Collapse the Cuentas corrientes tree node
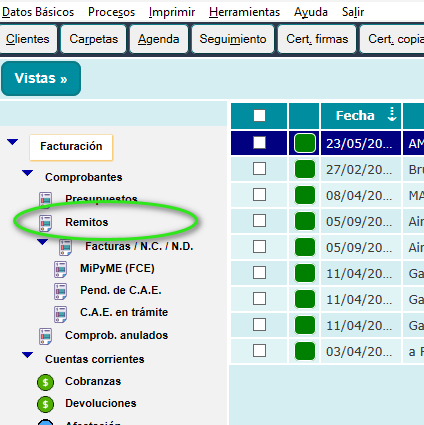The width and height of the screenshot is (424, 425). pos(28,355)
